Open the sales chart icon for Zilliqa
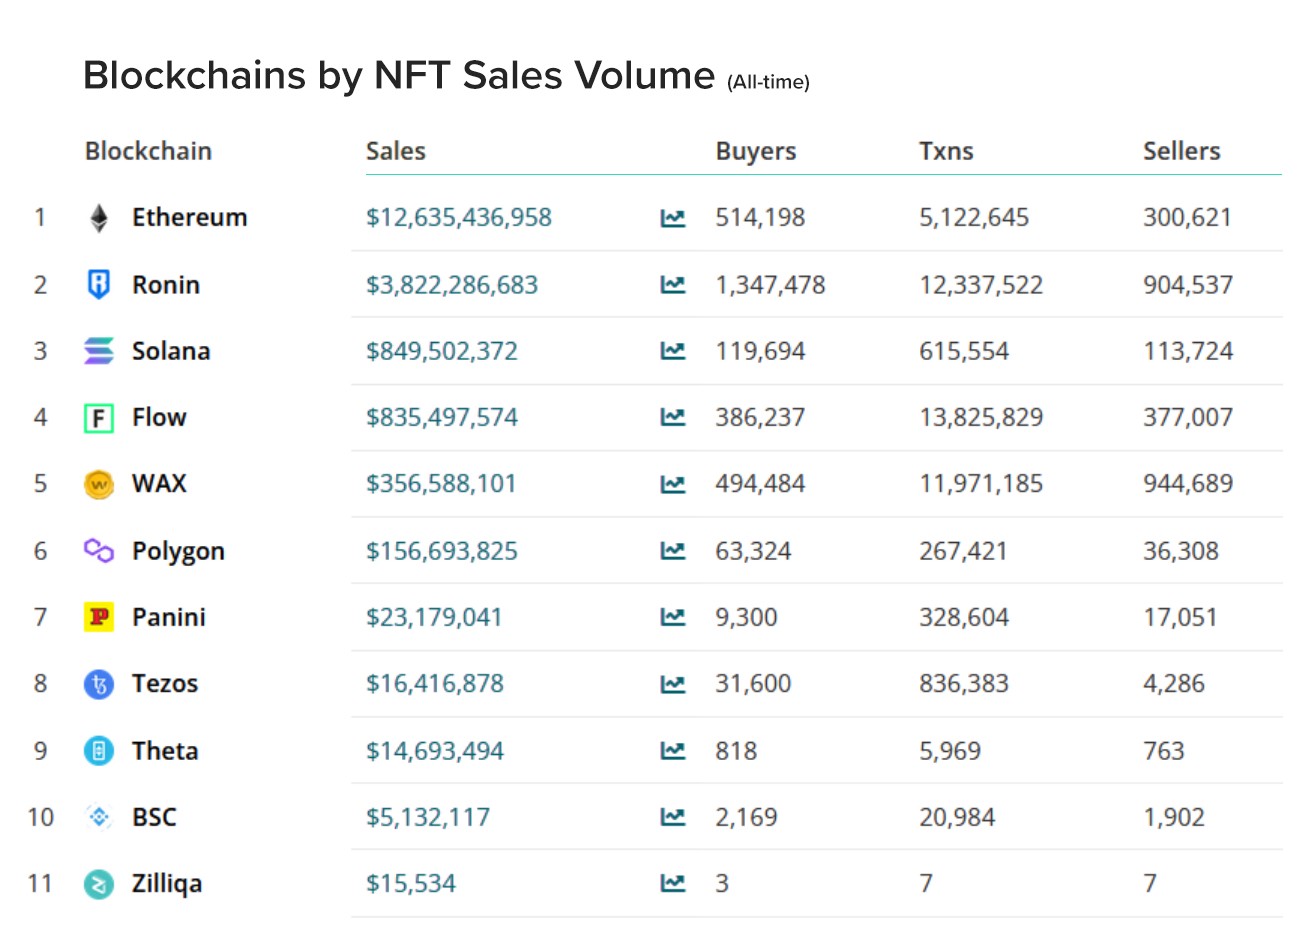Viewport: 1310px width, 928px height. [x=673, y=883]
